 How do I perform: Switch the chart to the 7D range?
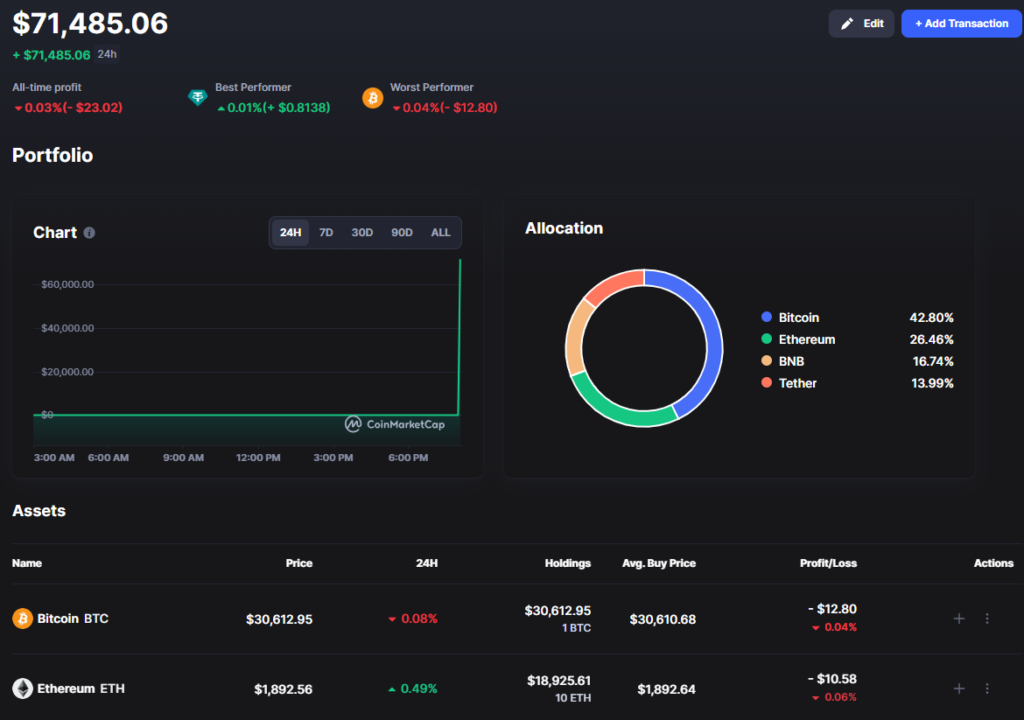(x=326, y=233)
